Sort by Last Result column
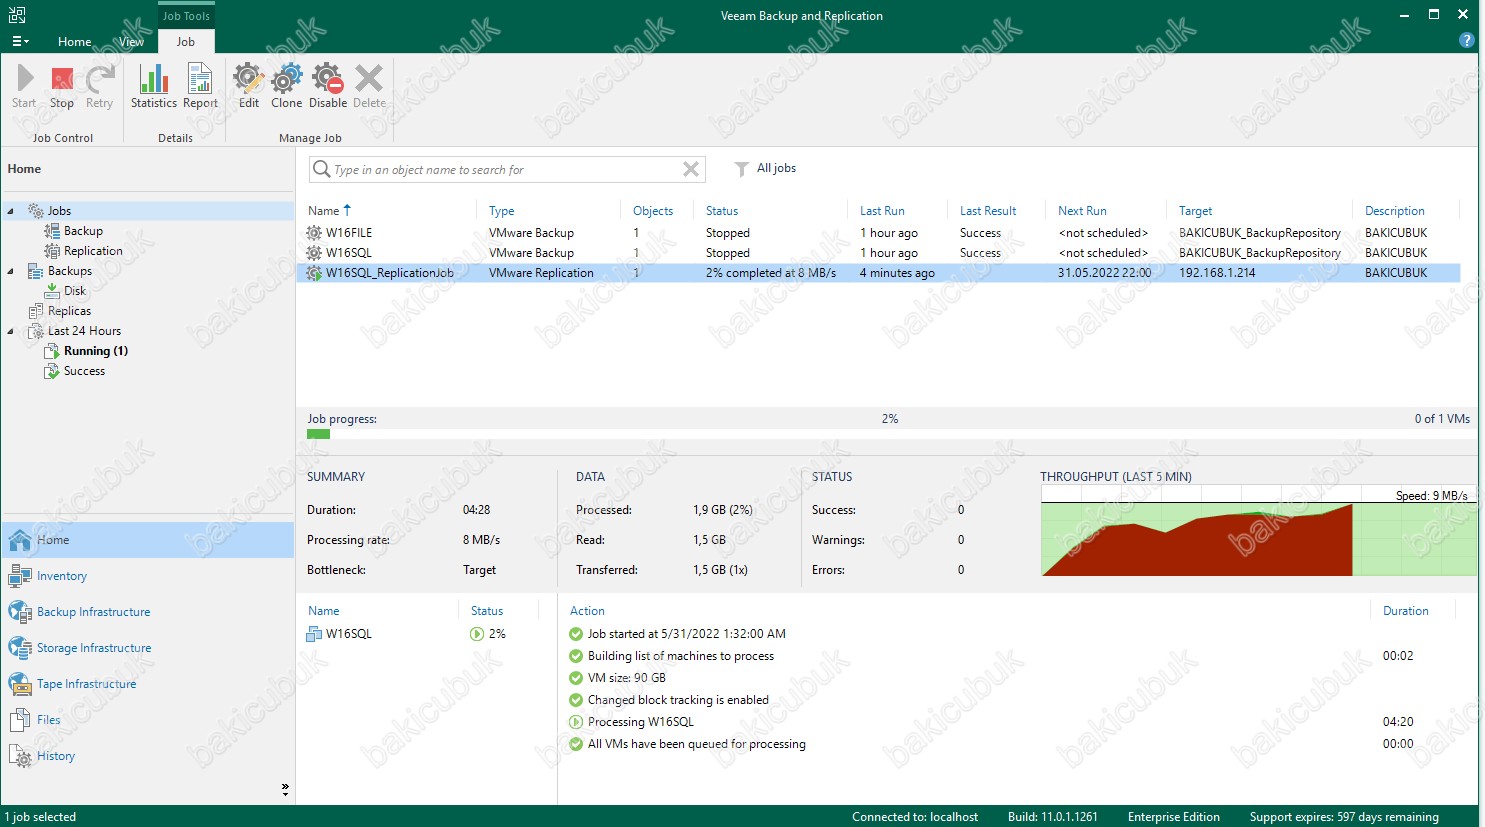Image resolution: width=1485 pixels, height=827 pixels. 988,211
